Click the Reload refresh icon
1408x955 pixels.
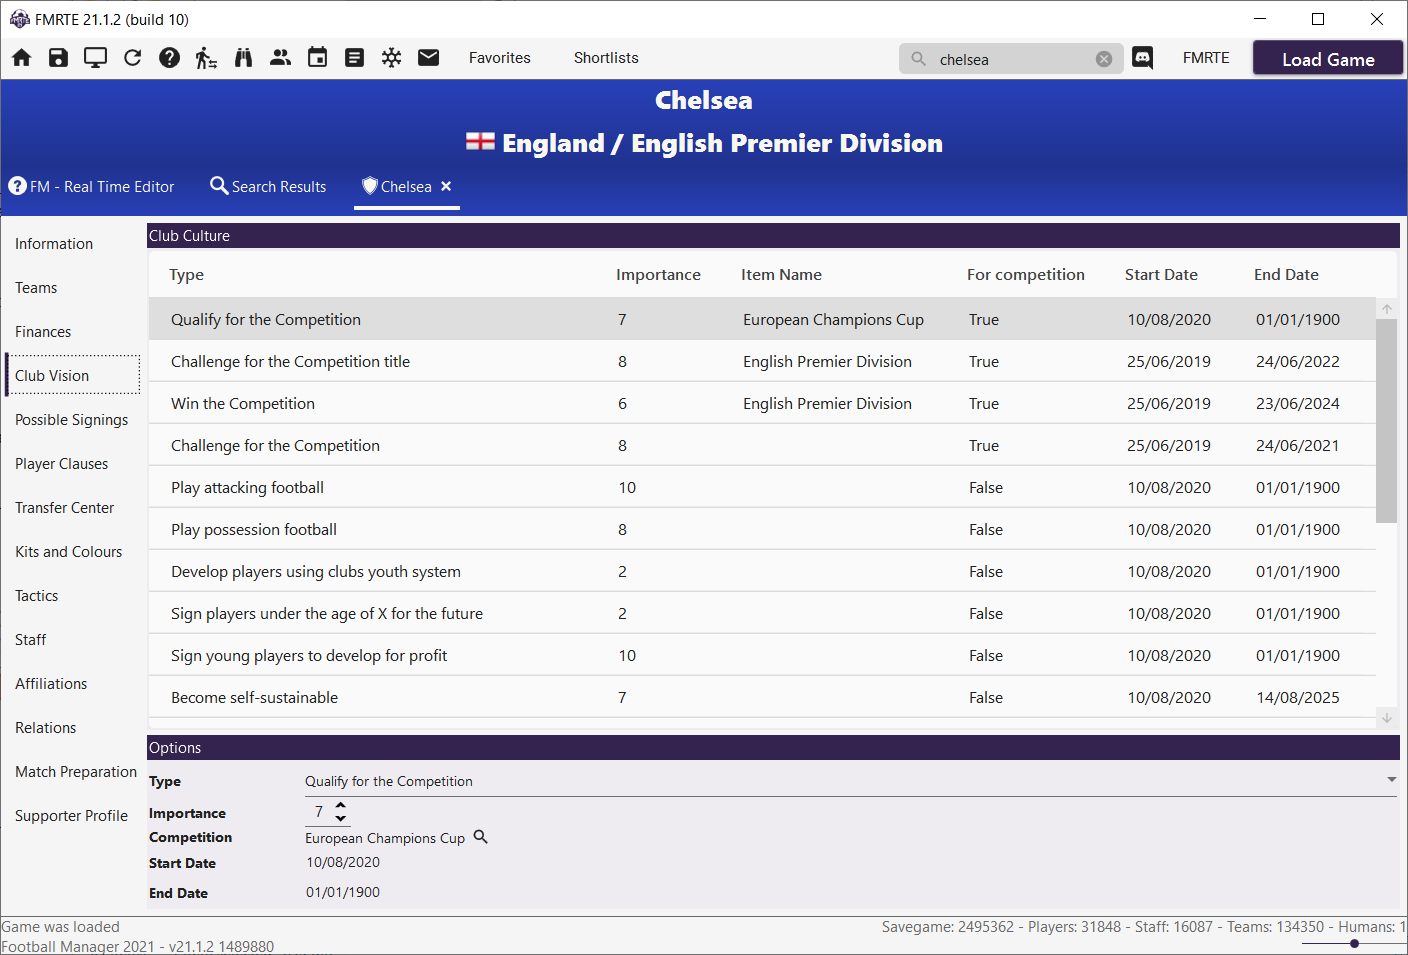coord(133,58)
